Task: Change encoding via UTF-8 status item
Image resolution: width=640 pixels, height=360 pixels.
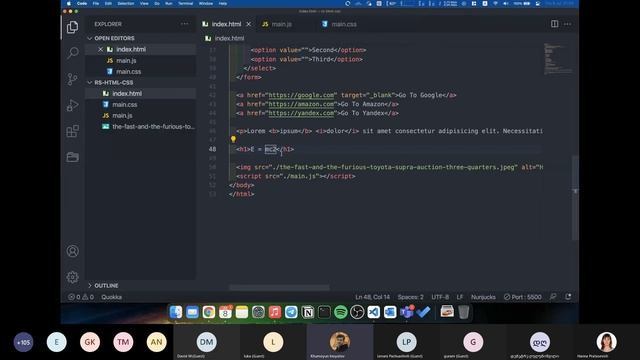Action: pyautogui.click(x=440, y=297)
